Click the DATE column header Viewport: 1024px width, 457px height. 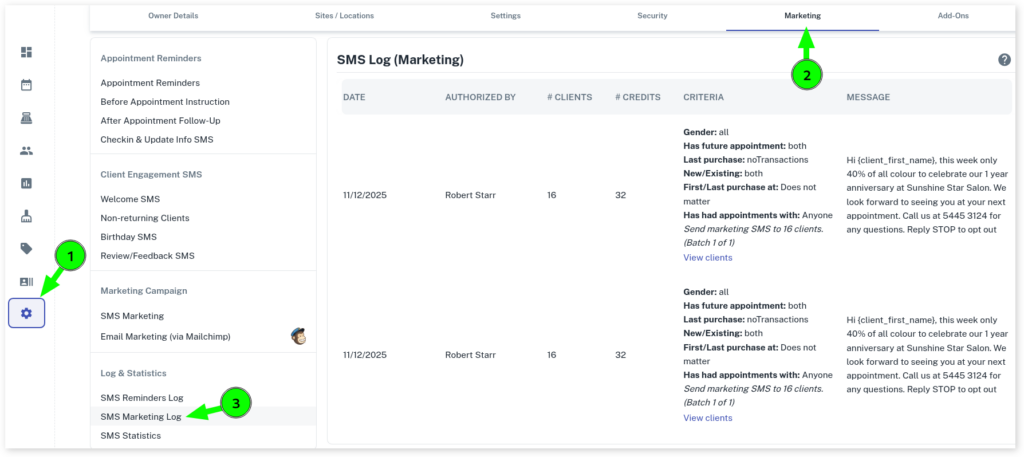[x=354, y=97]
